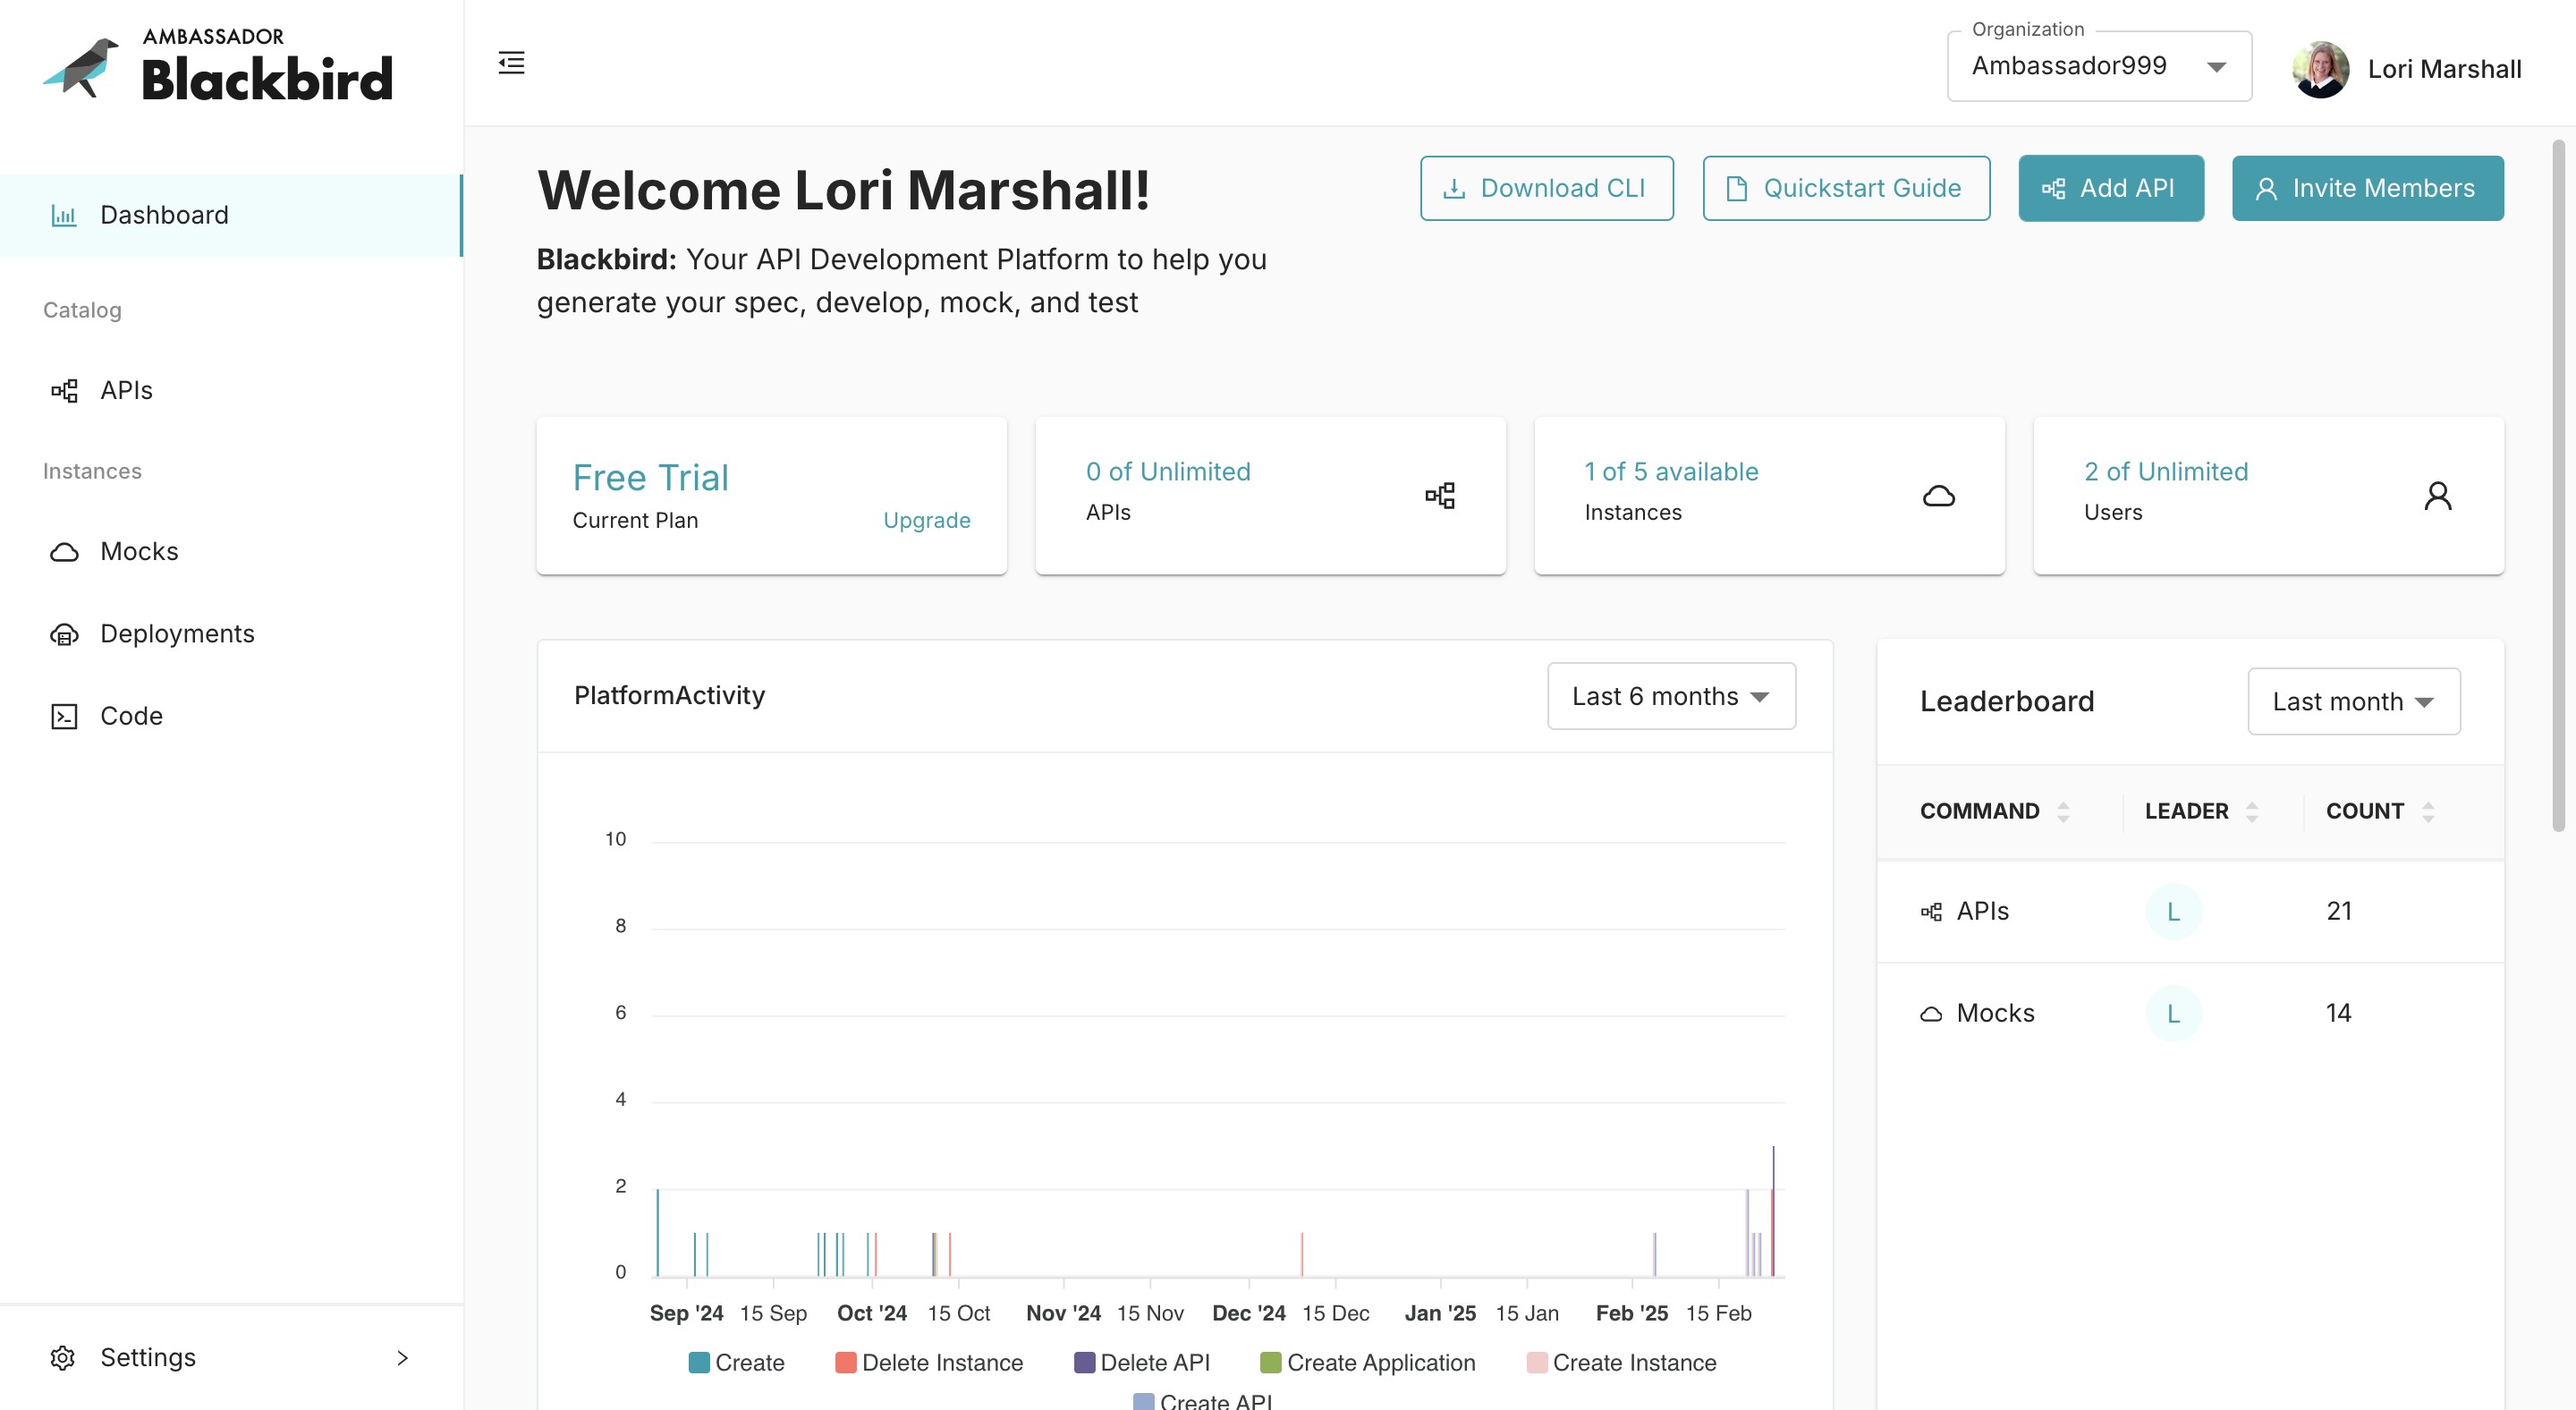The width and height of the screenshot is (2576, 1410).
Task: Click Lori Marshall's profile avatar
Action: [x=2320, y=68]
